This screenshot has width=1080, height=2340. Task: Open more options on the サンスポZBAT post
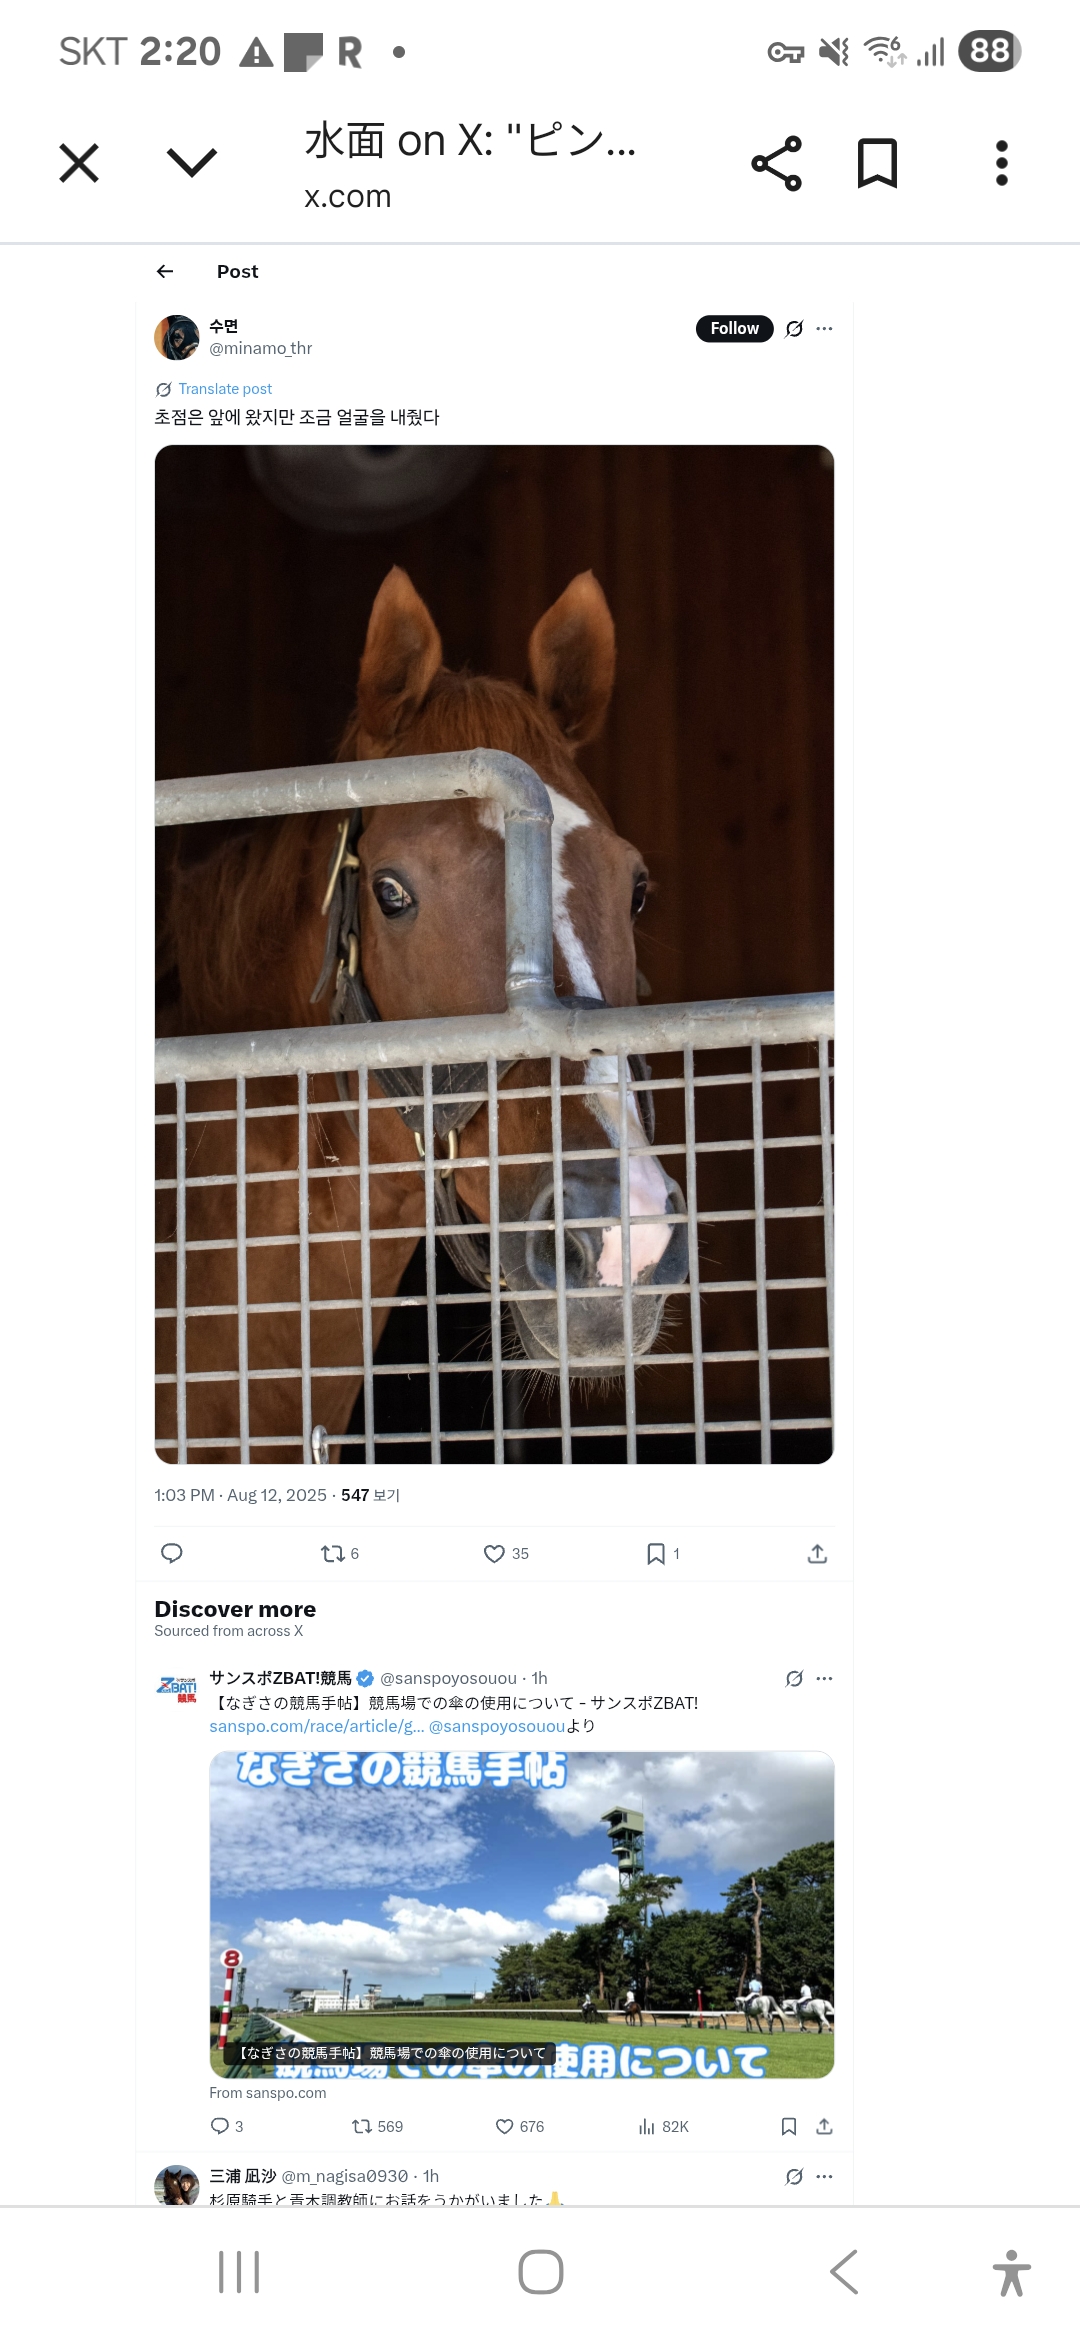click(824, 1678)
